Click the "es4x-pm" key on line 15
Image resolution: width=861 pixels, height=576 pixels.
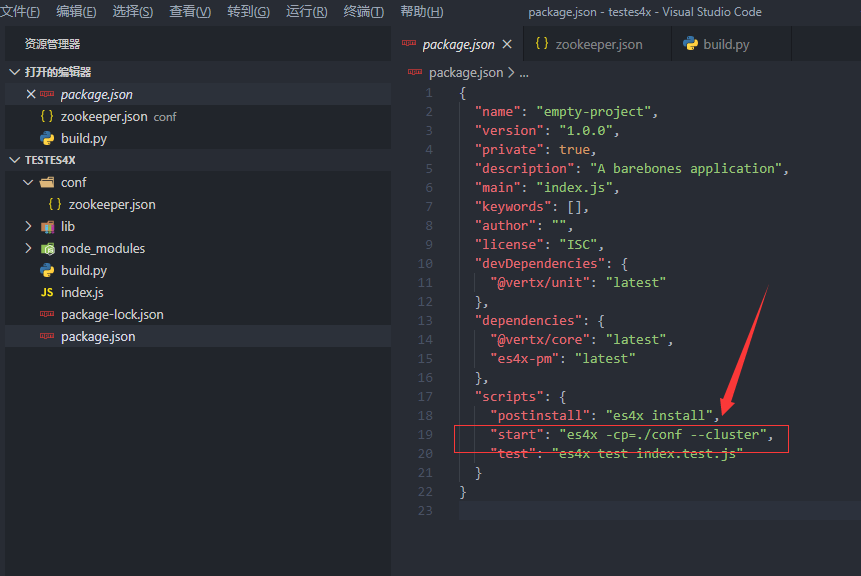pyautogui.click(x=524, y=358)
